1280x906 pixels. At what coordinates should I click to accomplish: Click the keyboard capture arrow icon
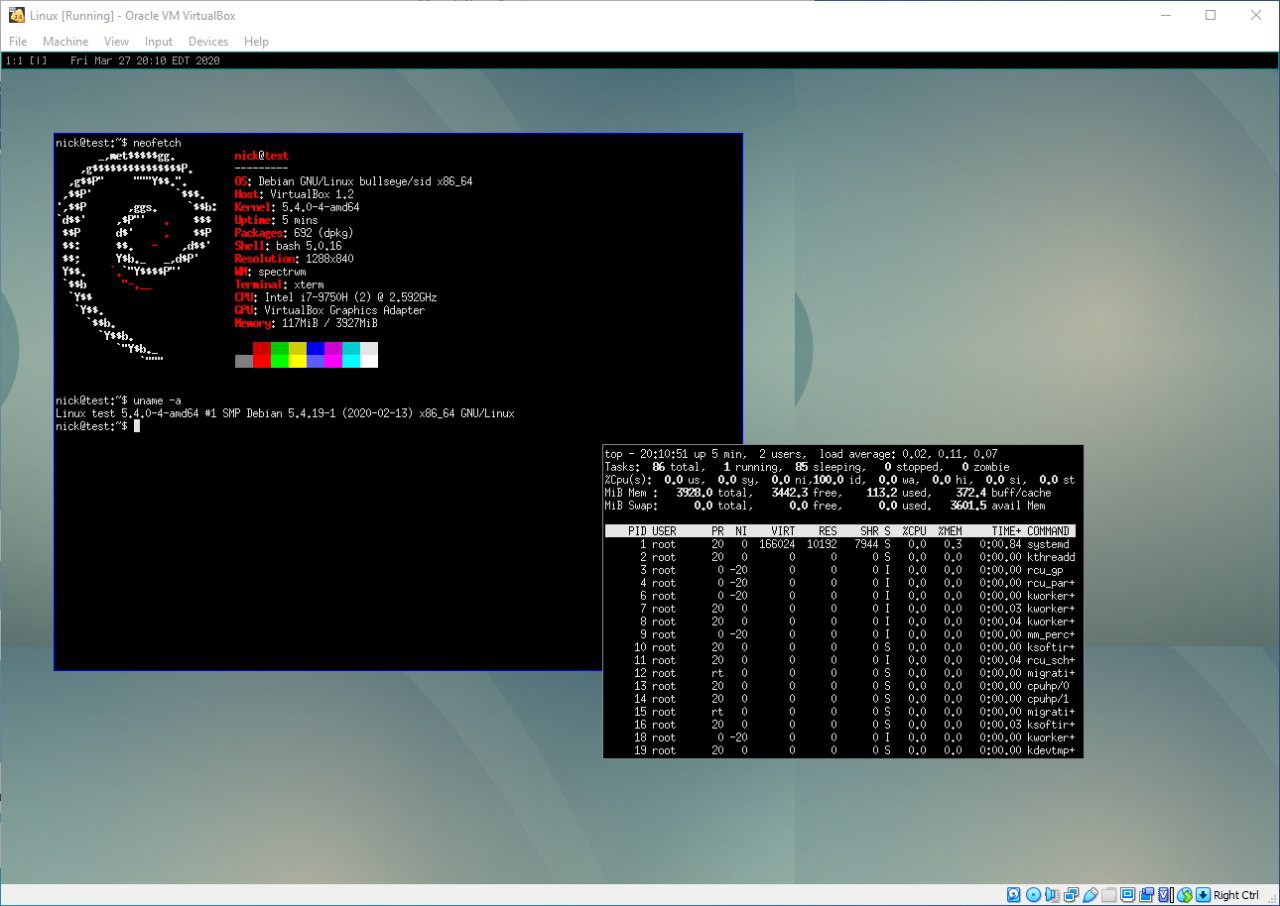(x=1203, y=894)
